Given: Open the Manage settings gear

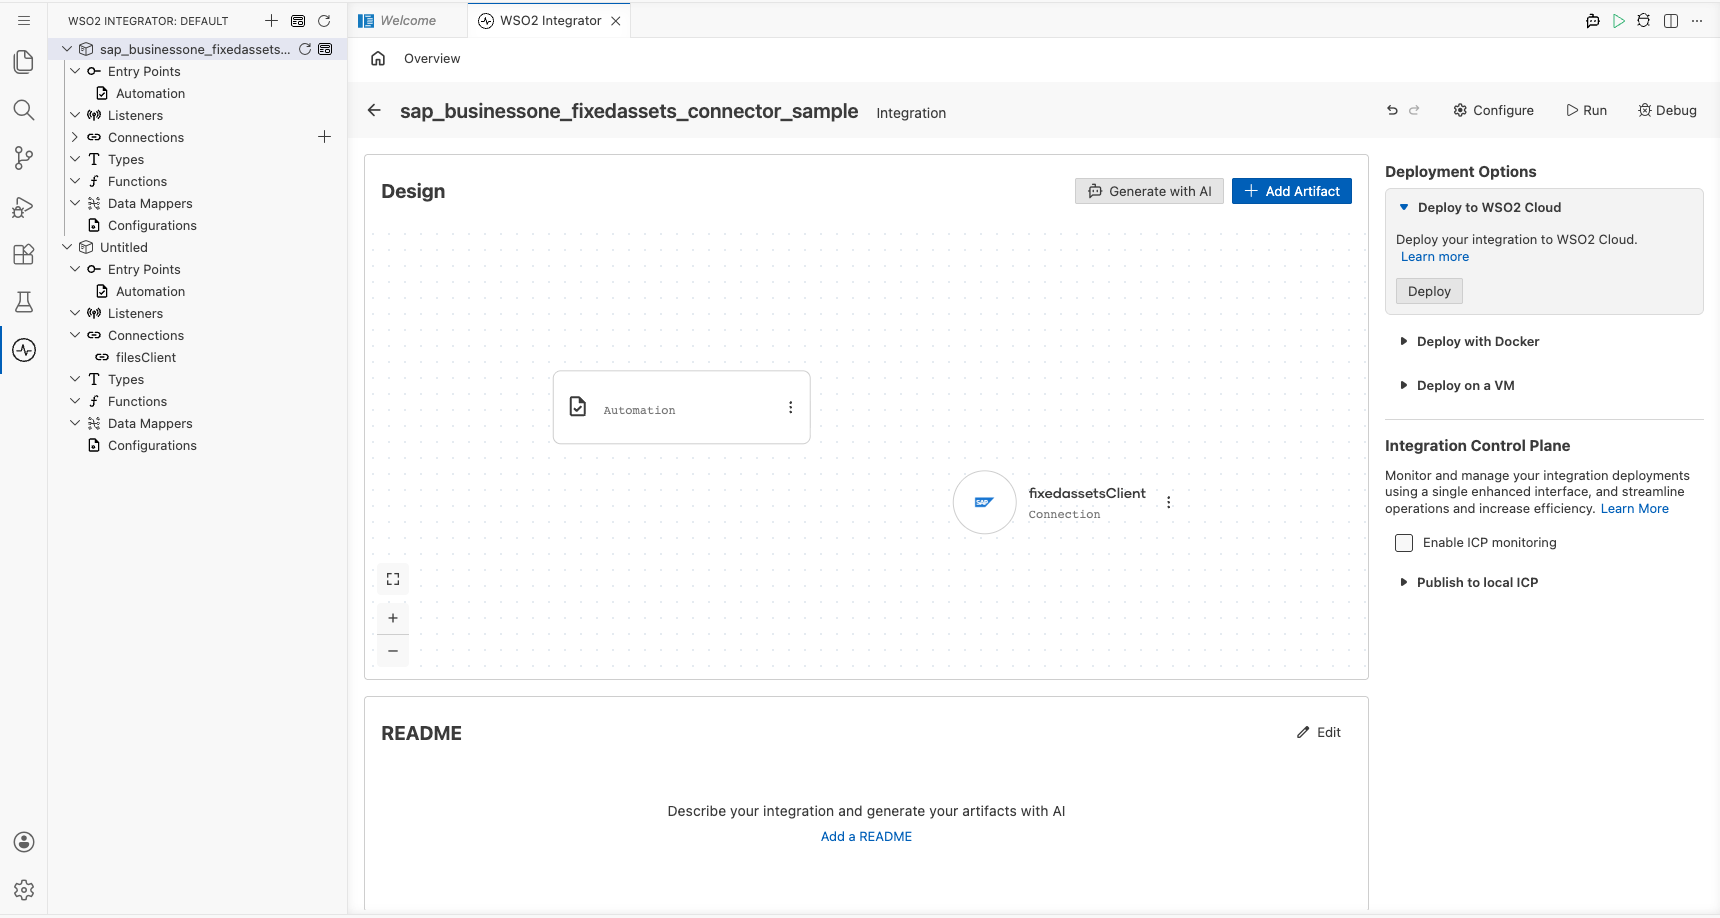Looking at the screenshot, I should click(x=24, y=890).
